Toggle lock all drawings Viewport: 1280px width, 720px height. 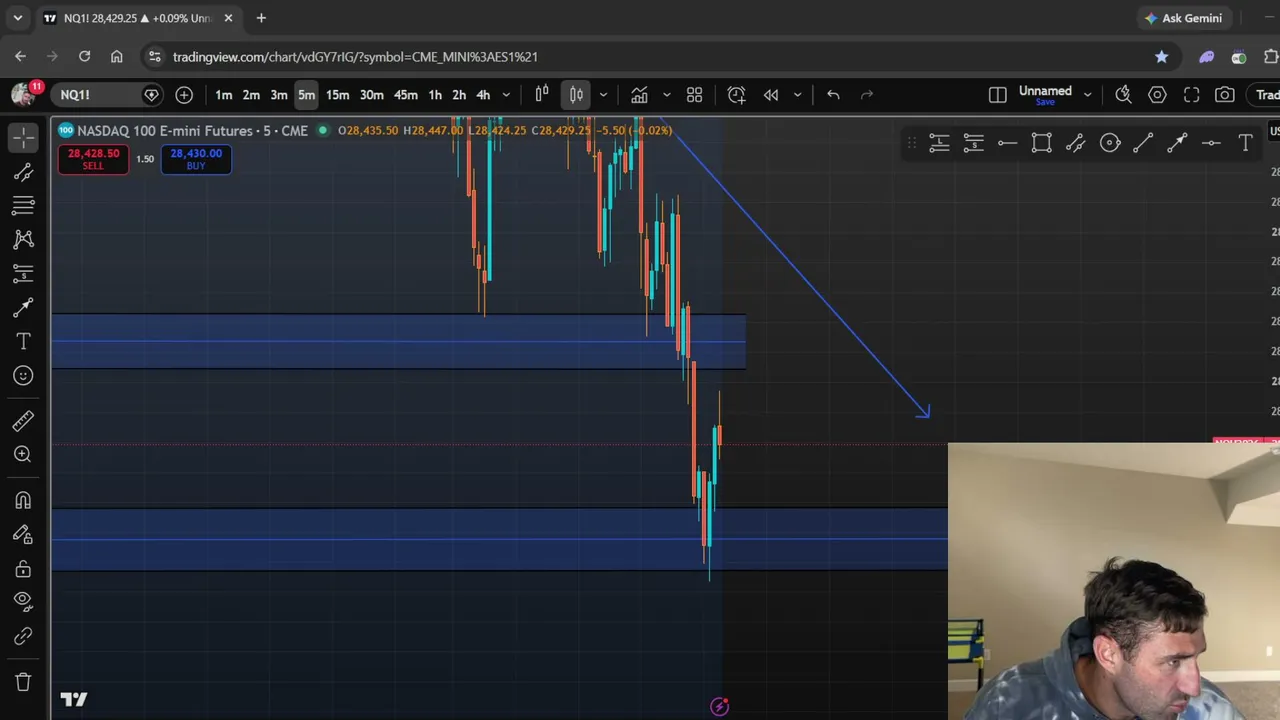coord(23,568)
